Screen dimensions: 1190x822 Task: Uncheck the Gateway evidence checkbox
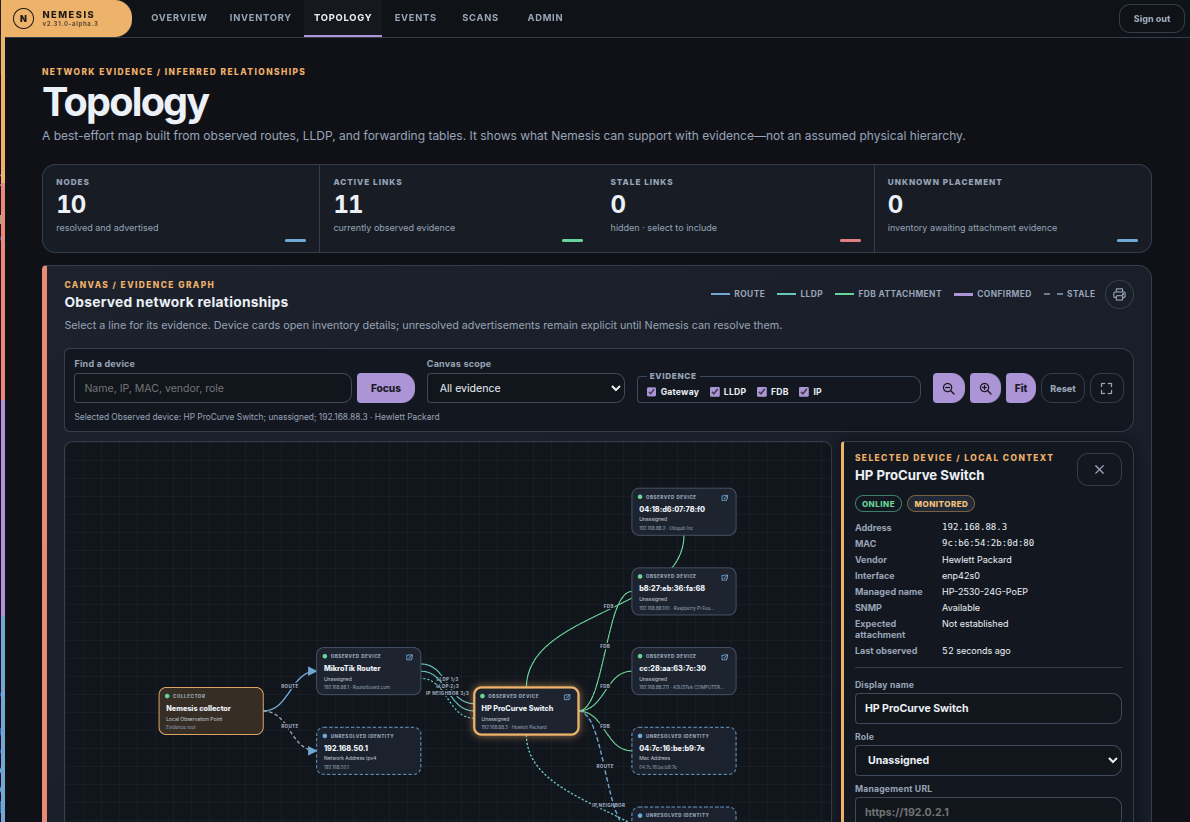(x=651, y=392)
